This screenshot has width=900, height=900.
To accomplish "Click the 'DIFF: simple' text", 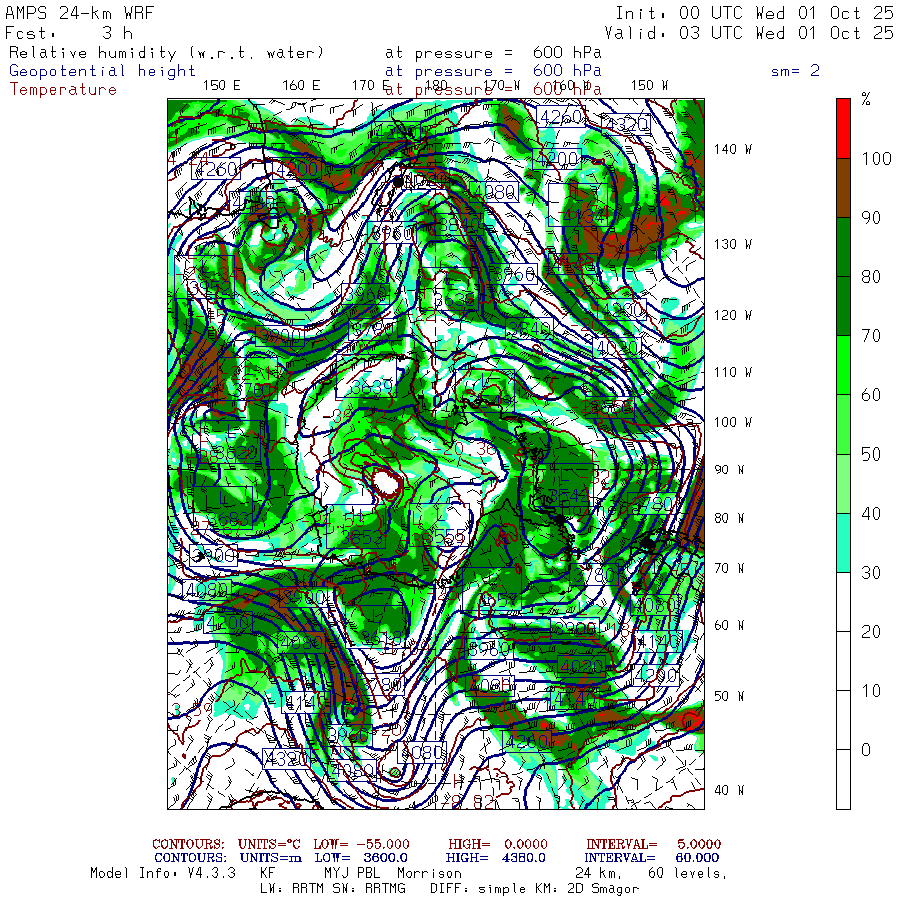I will pyautogui.click(x=479, y=889).
